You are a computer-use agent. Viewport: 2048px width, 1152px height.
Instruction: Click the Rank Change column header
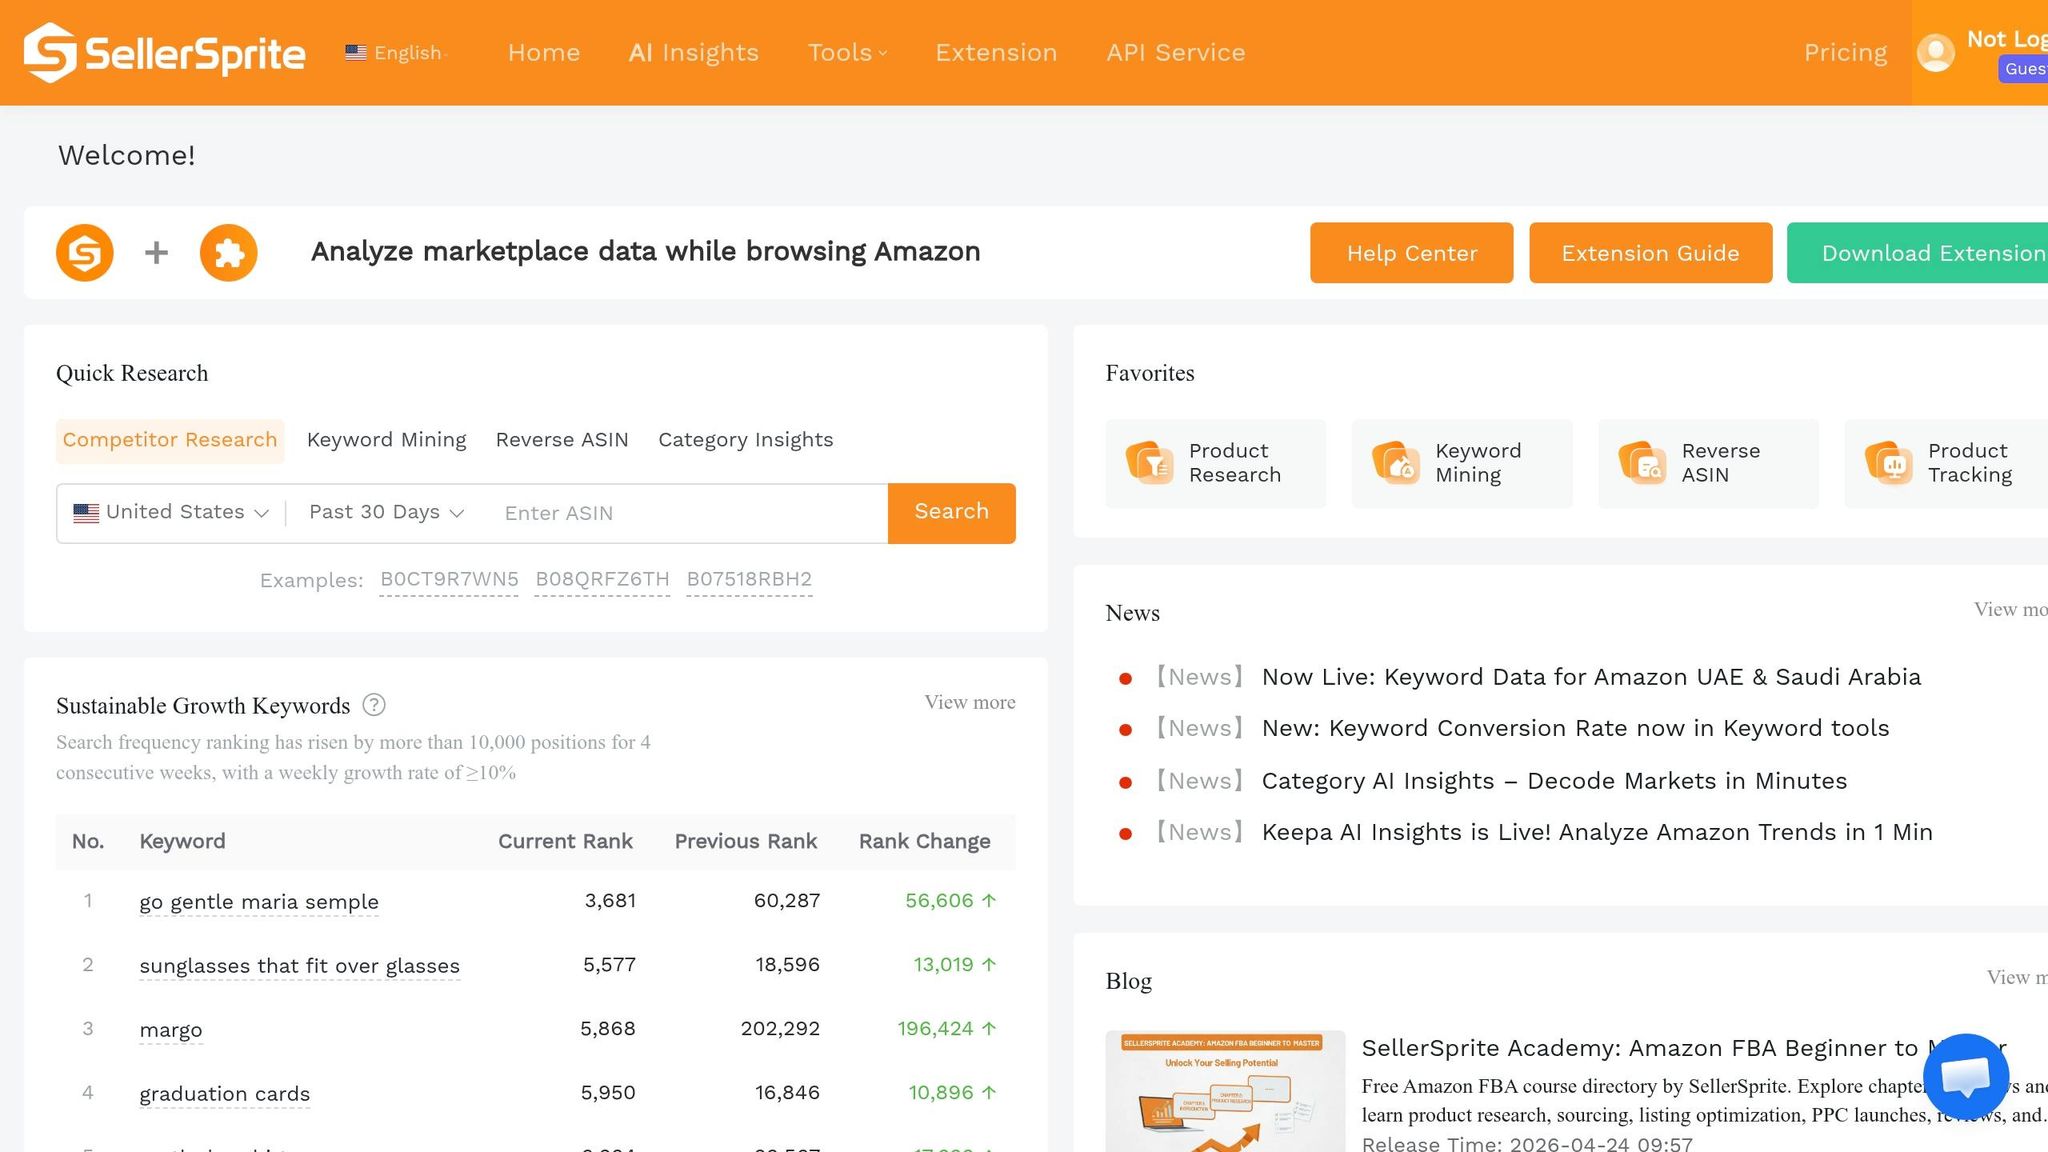925,842
